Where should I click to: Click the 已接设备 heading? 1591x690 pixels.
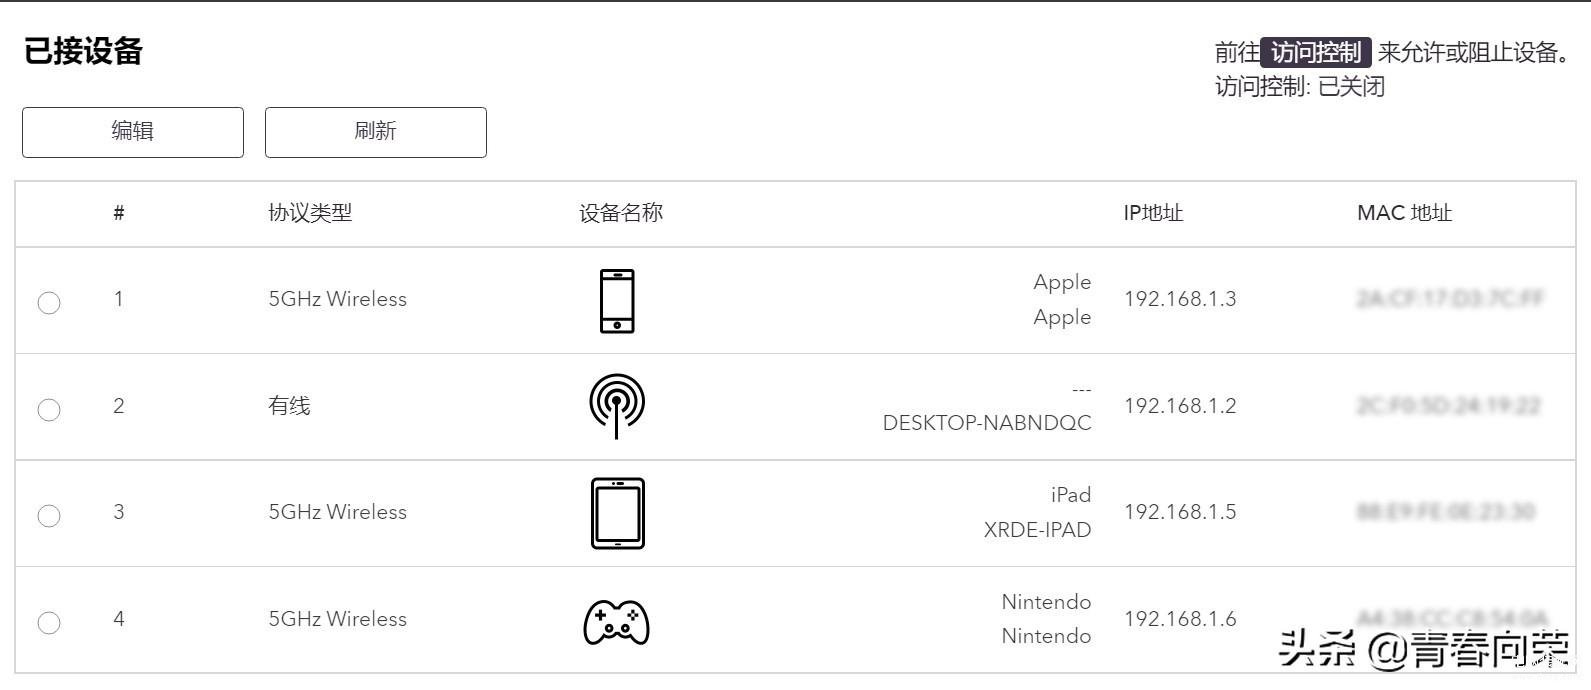tap(83, 51)
